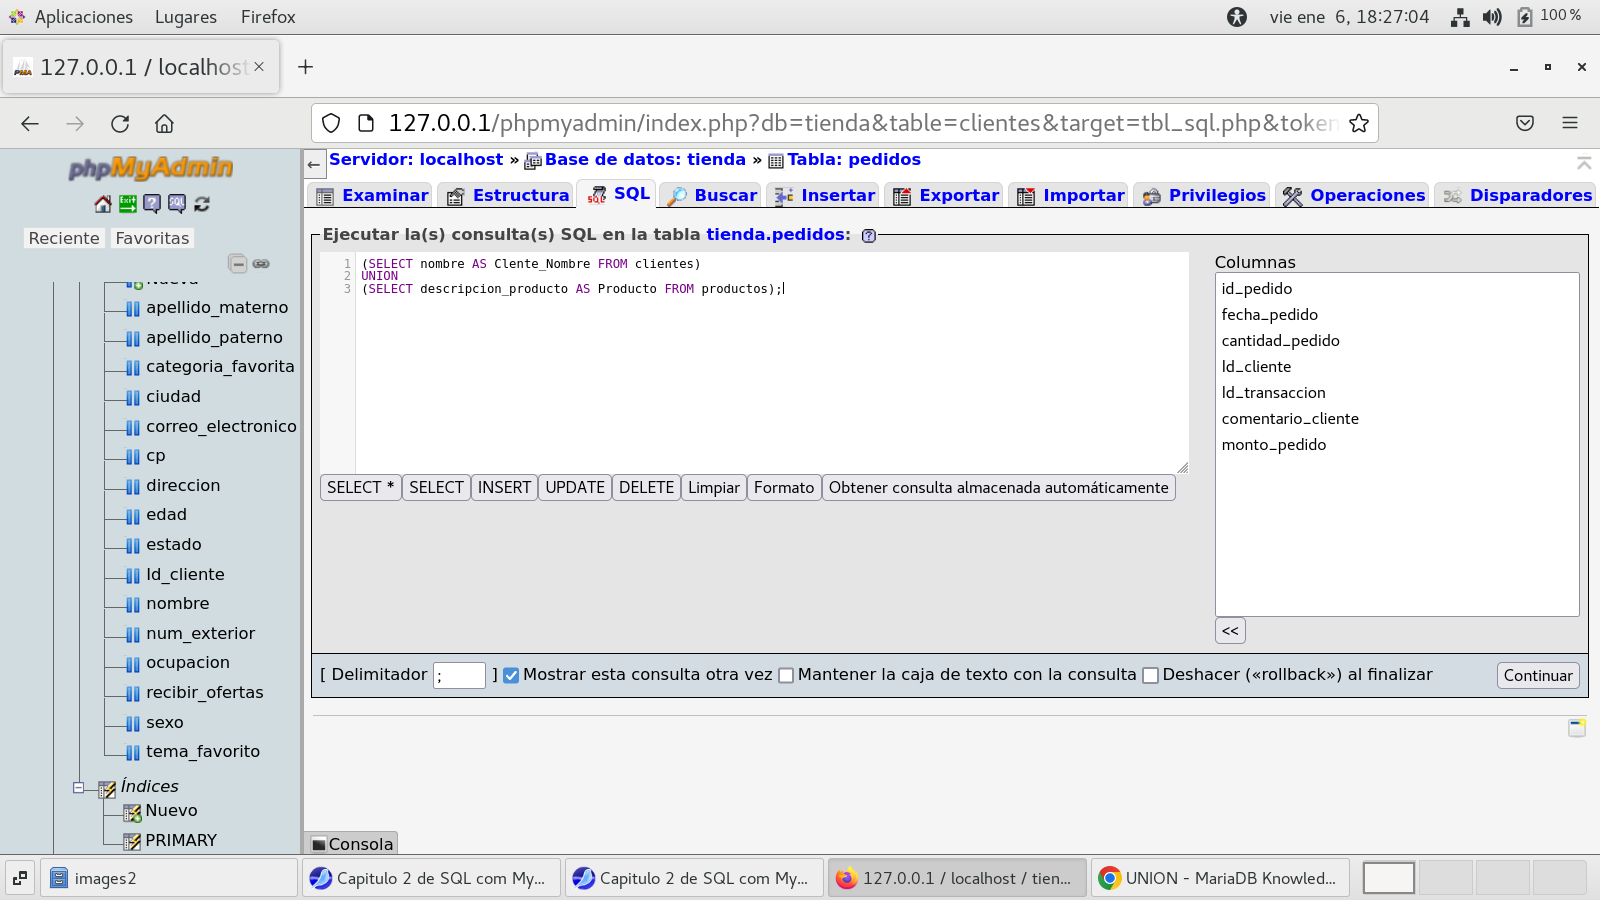Enable 'Mantener la caja de texto' checkbox

tap(786, 675)
